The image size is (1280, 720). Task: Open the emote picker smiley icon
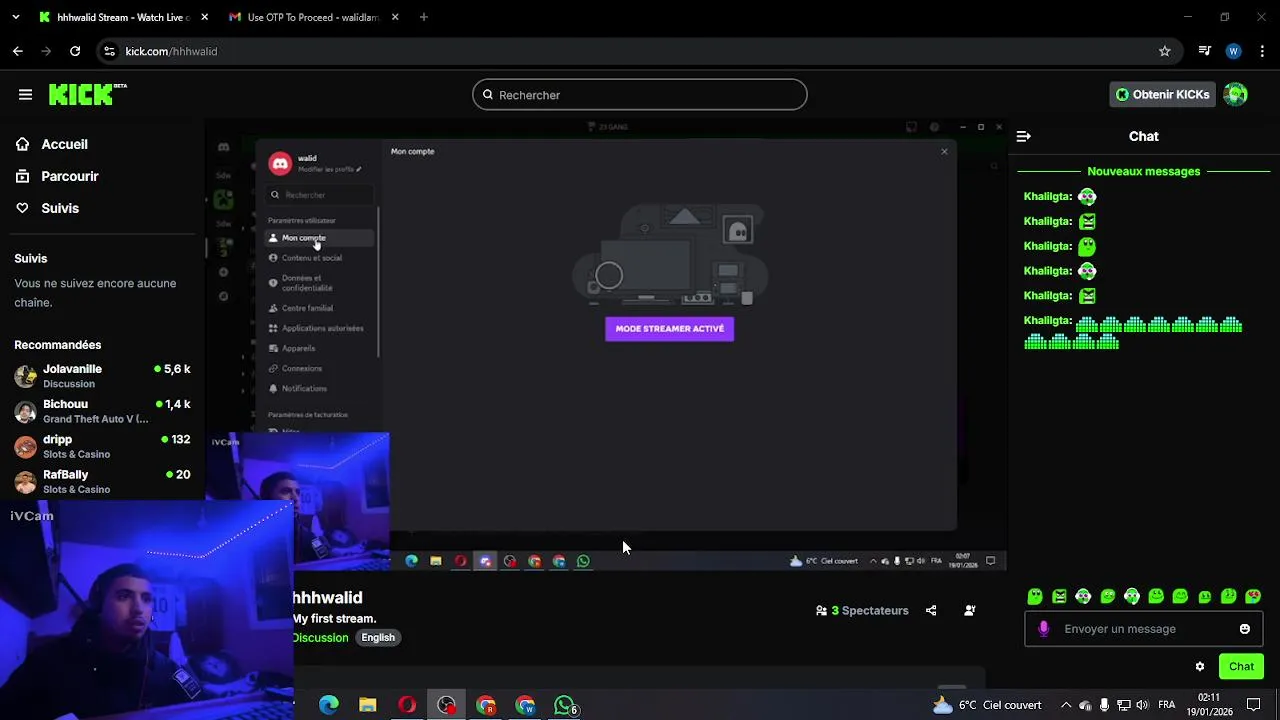point(1245,629)
